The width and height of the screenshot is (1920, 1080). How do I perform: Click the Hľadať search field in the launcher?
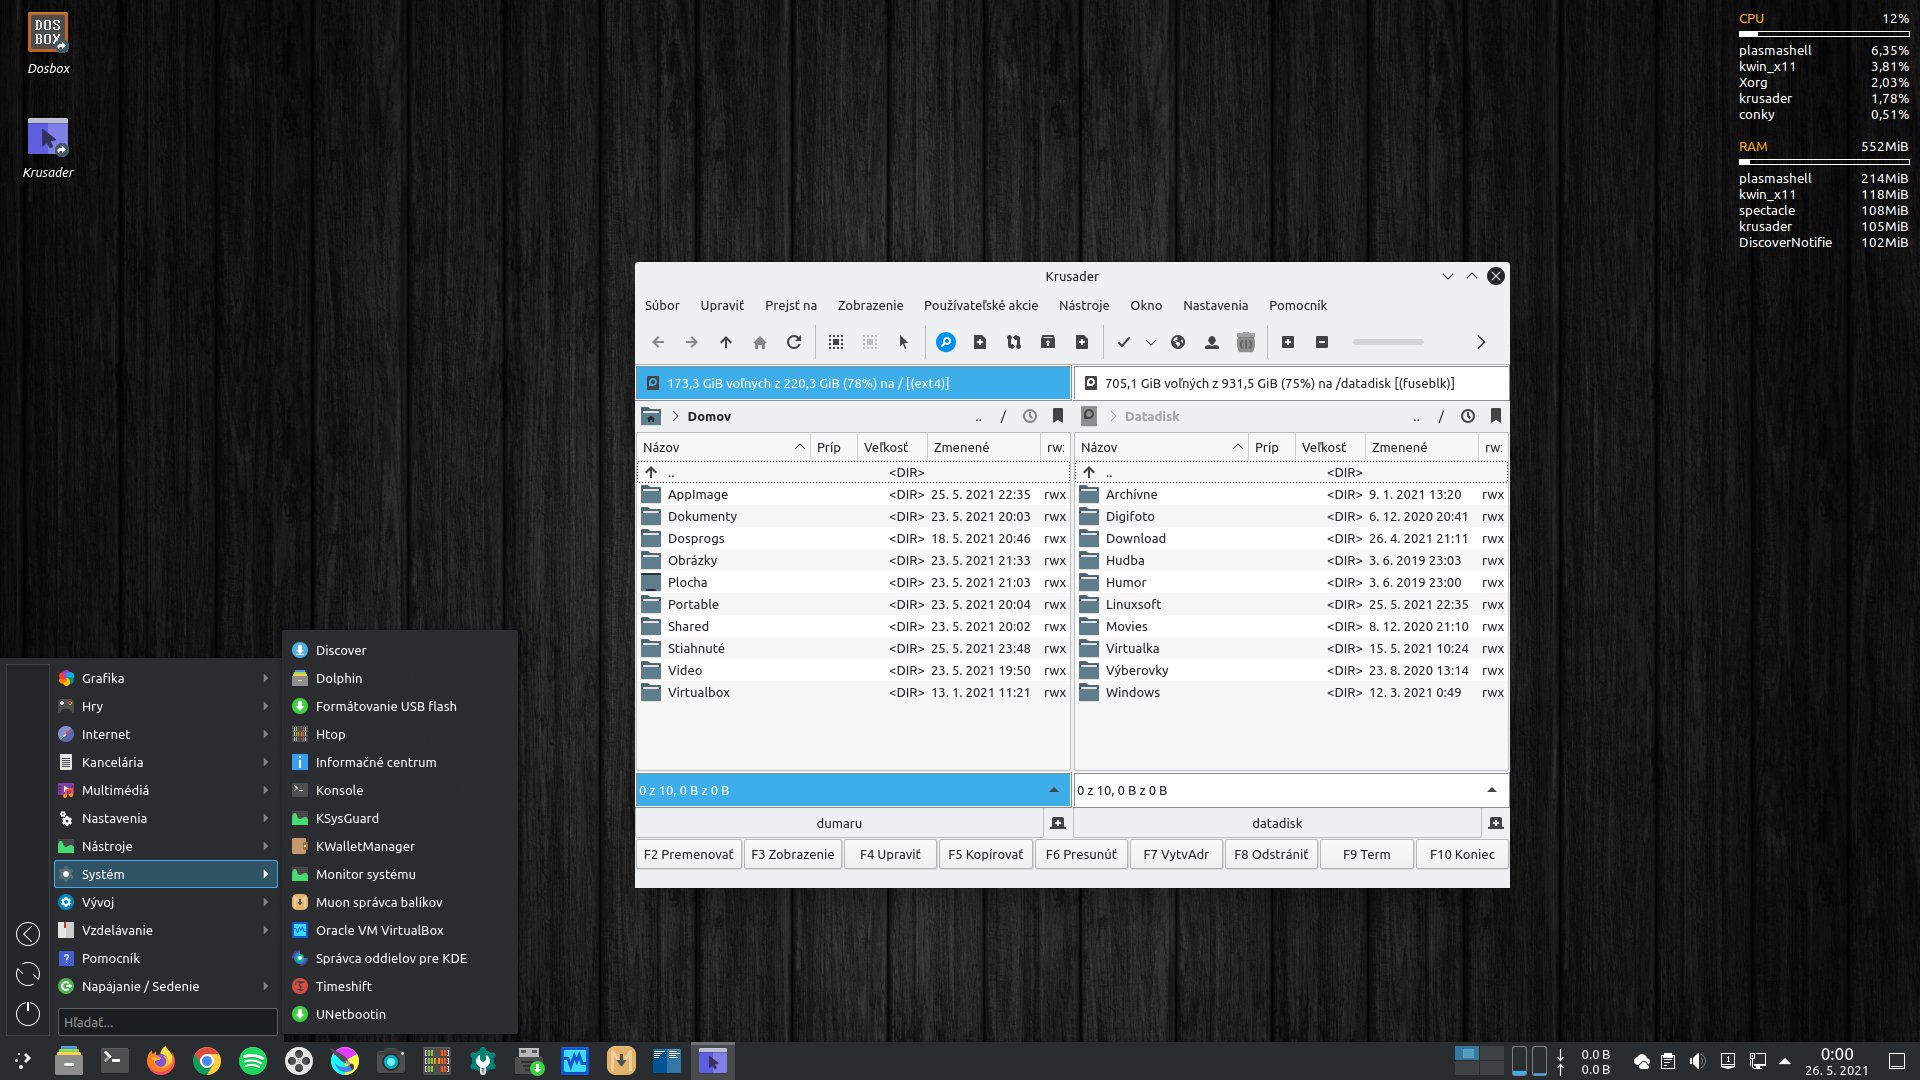167,1021
